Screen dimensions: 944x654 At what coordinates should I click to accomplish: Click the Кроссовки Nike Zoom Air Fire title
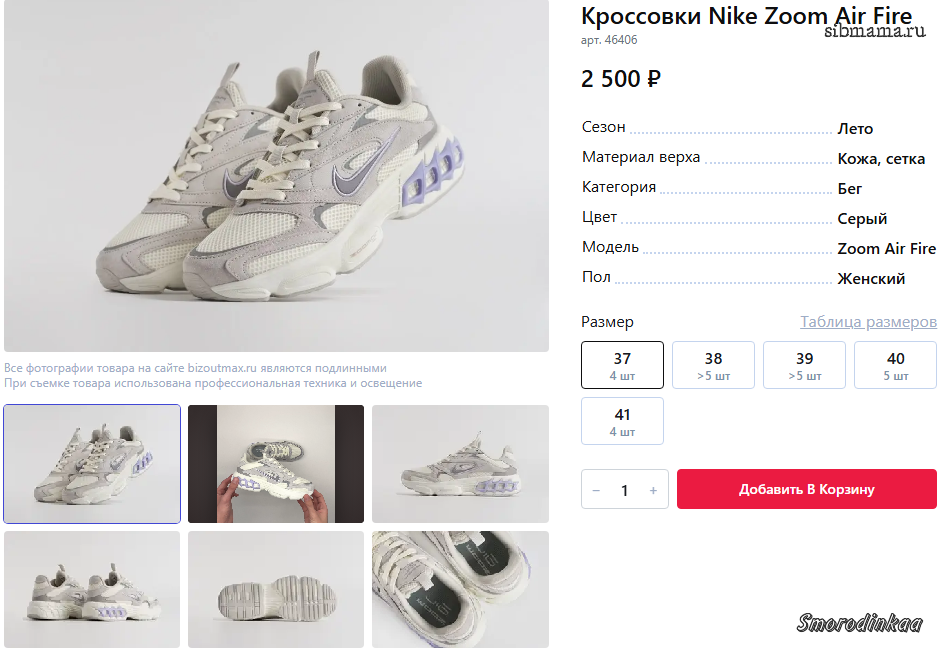[x=746, y=16]
